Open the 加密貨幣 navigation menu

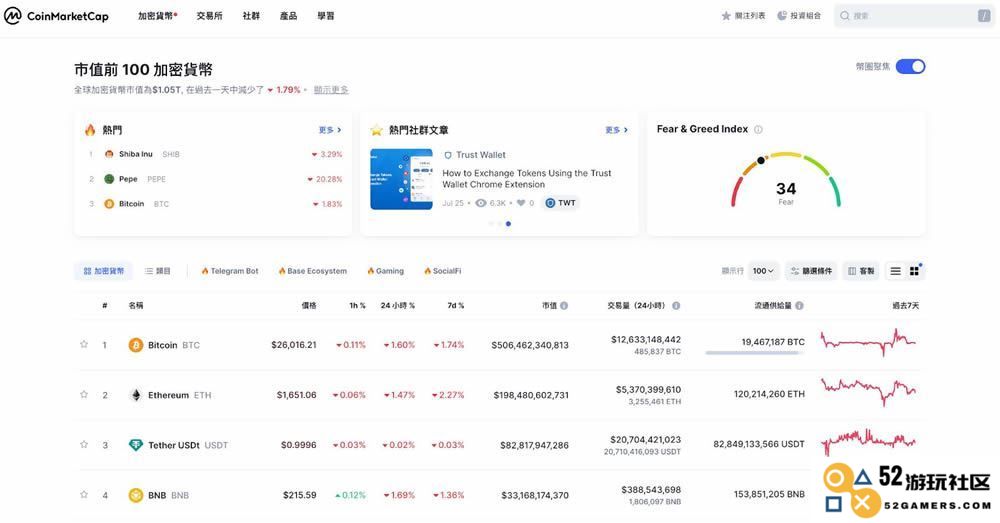coord(158,16)
